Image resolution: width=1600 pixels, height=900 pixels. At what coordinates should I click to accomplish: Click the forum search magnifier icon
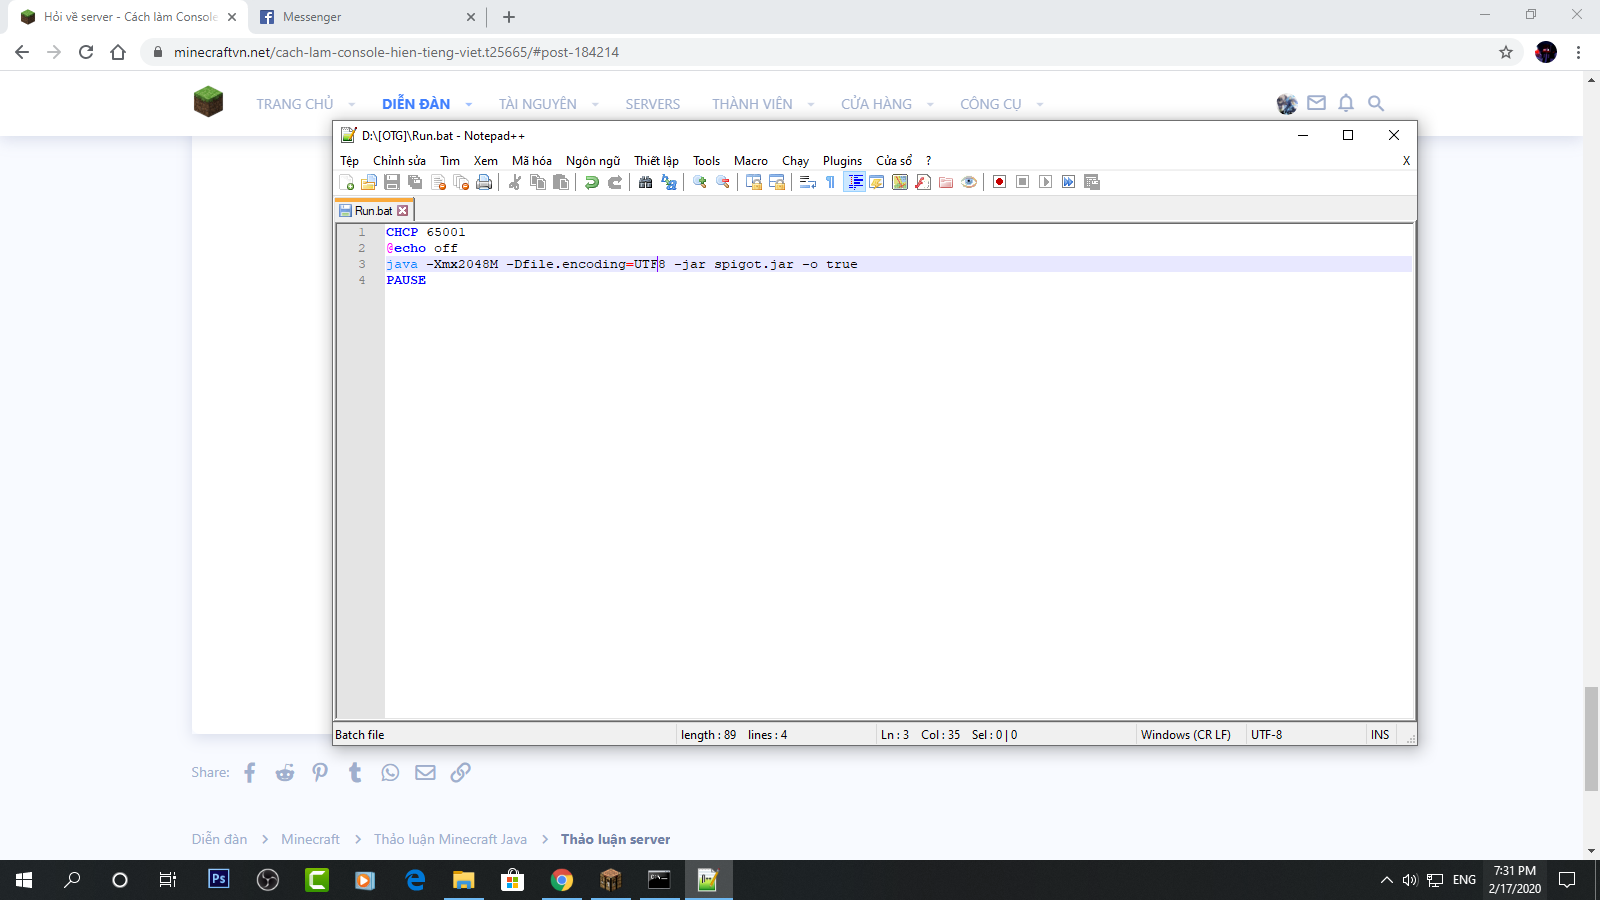pos(1376,103)
